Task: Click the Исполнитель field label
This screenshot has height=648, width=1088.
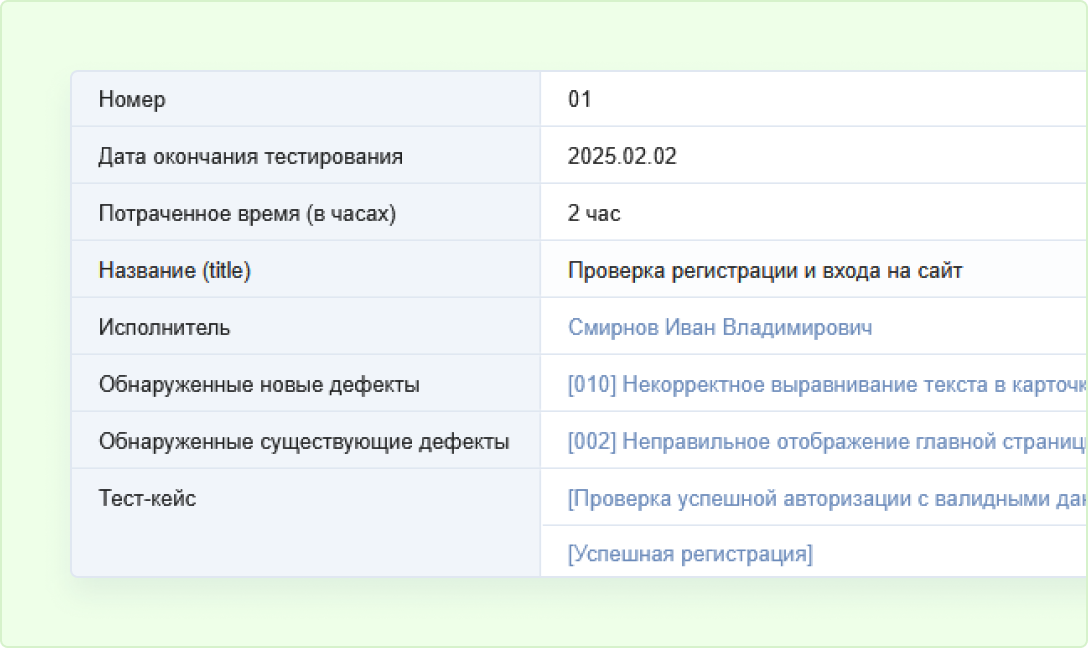Action: (164, 327)
